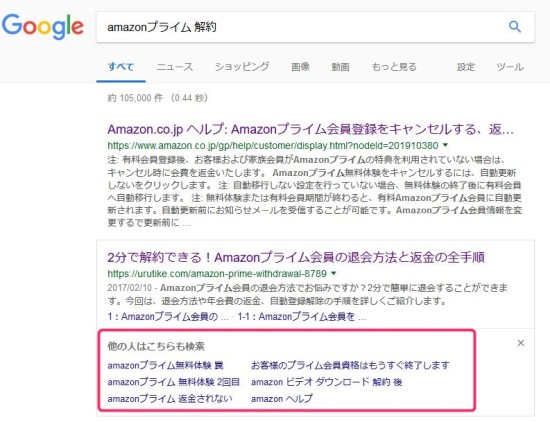This screenshot has height=422, width=550.
Task: Click the Google logo
Action: click(43, 27)
